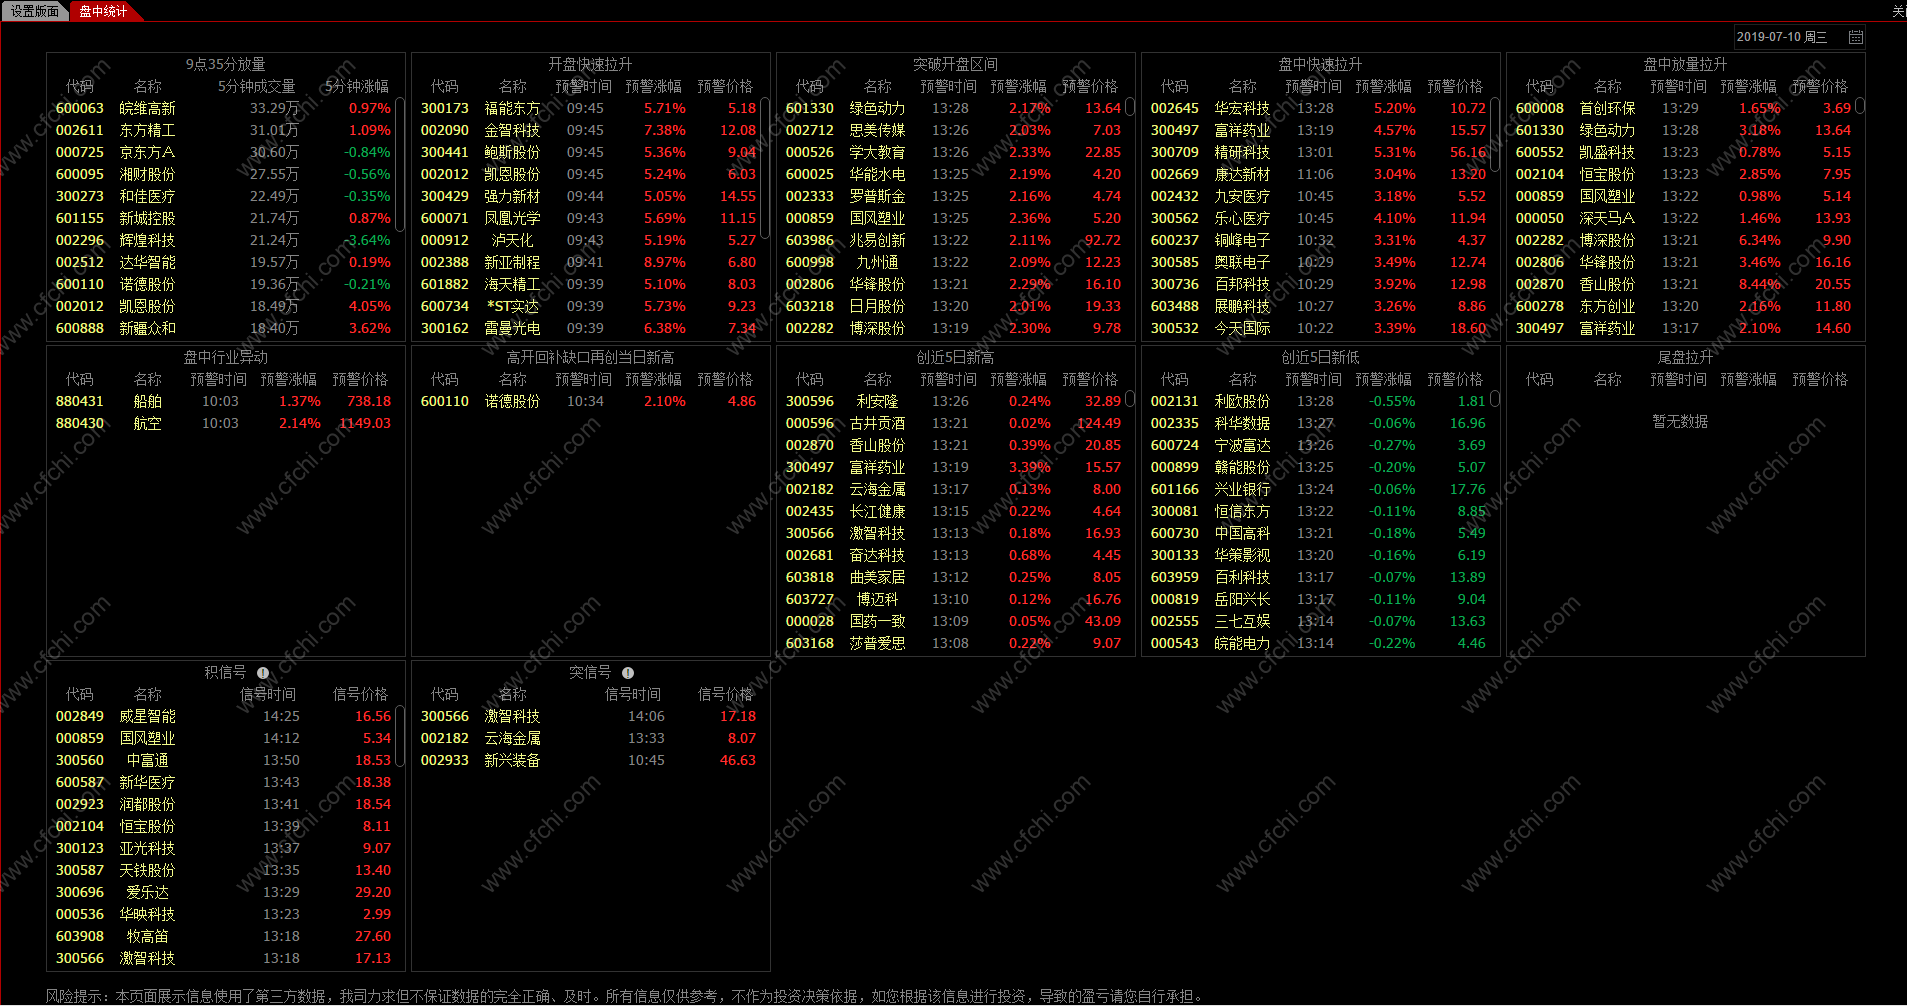1907x1007 pixels.
Task: Select the 凤凰光学 row
Action: tap(588, 218)
